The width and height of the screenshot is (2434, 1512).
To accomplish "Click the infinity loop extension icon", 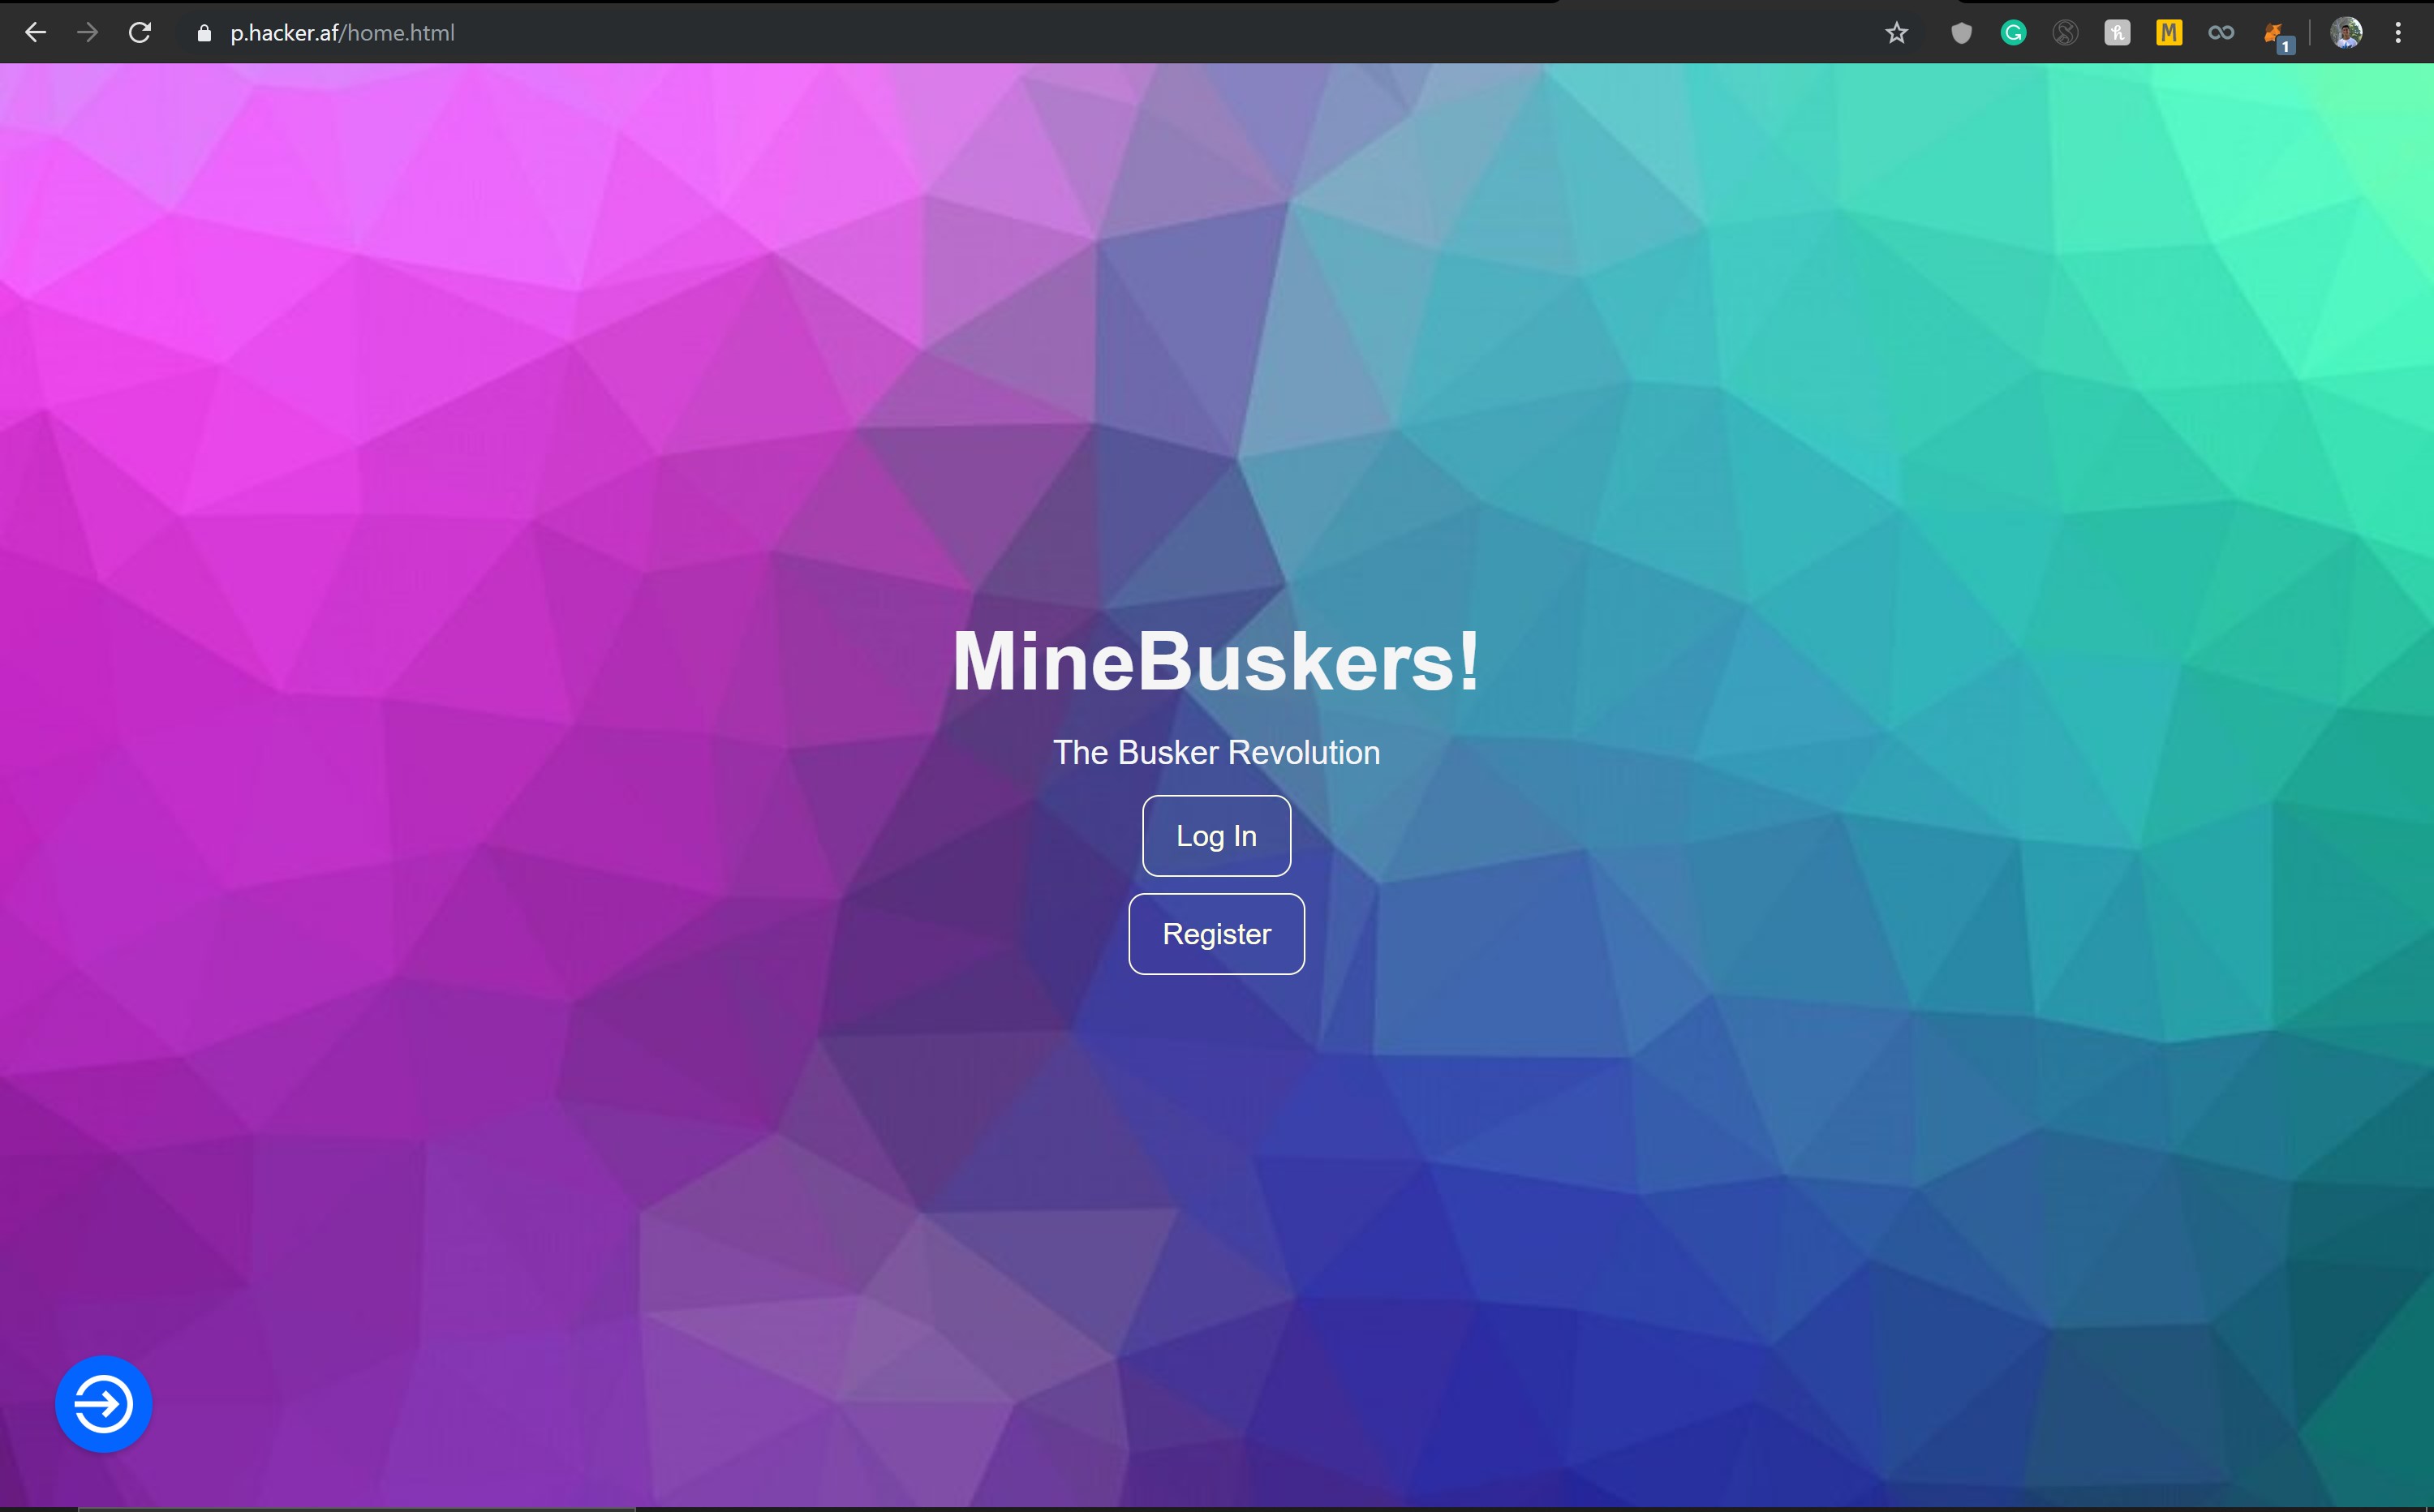I will pyautogui.click(x=2221, y=33).
